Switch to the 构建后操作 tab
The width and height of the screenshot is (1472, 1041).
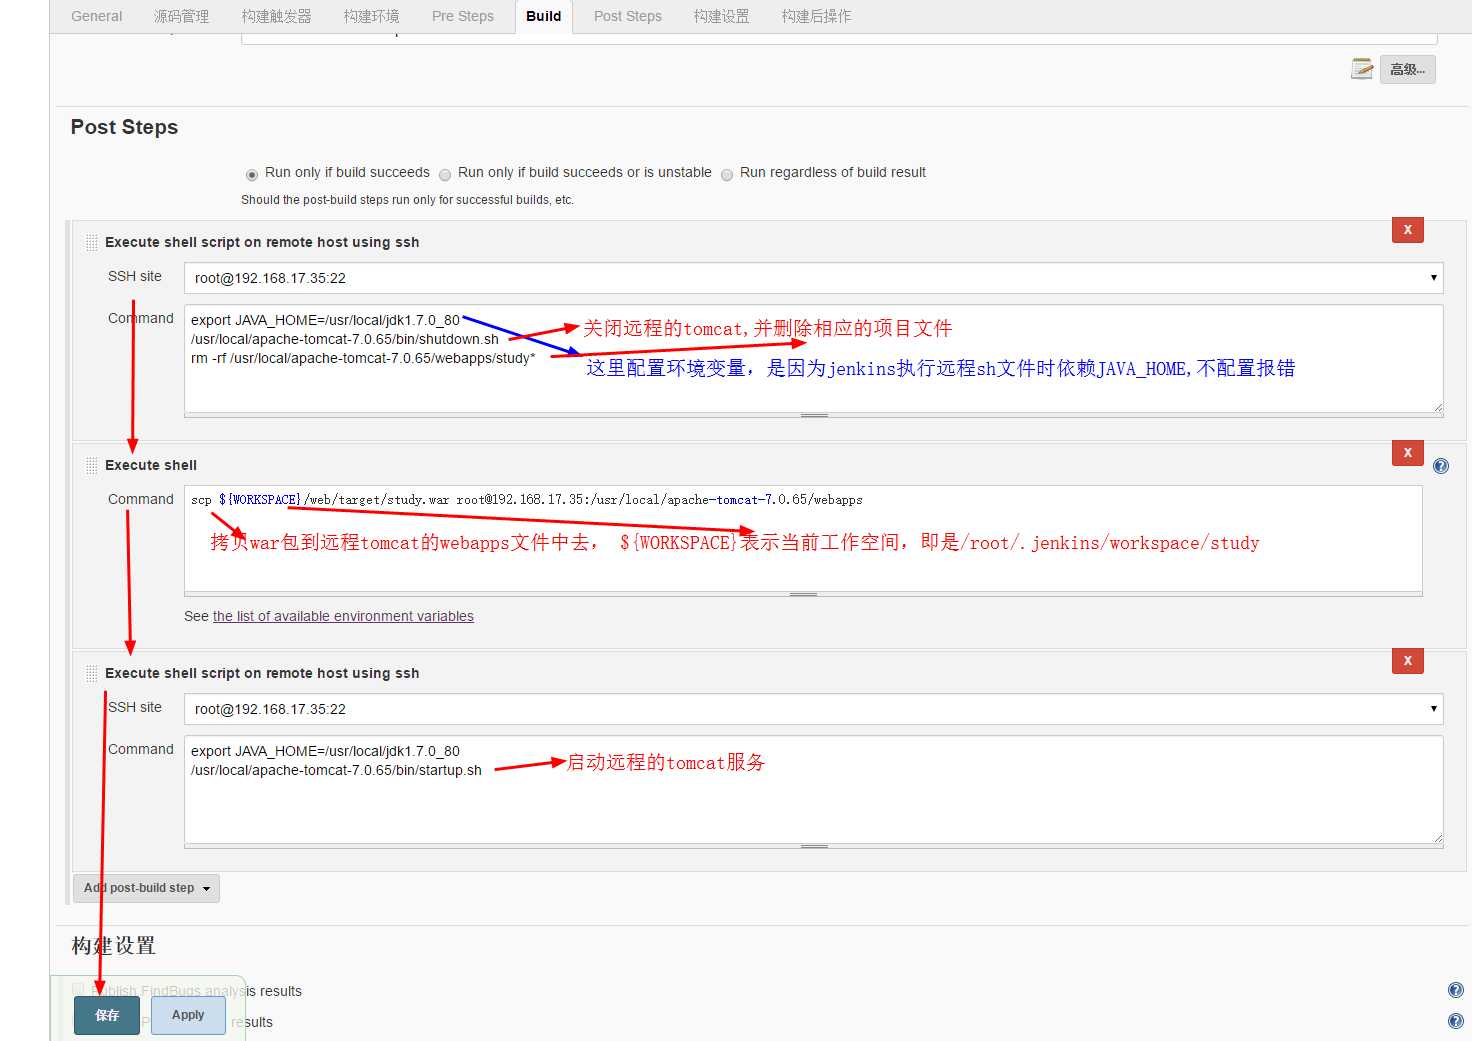click(x=817, y=16)
